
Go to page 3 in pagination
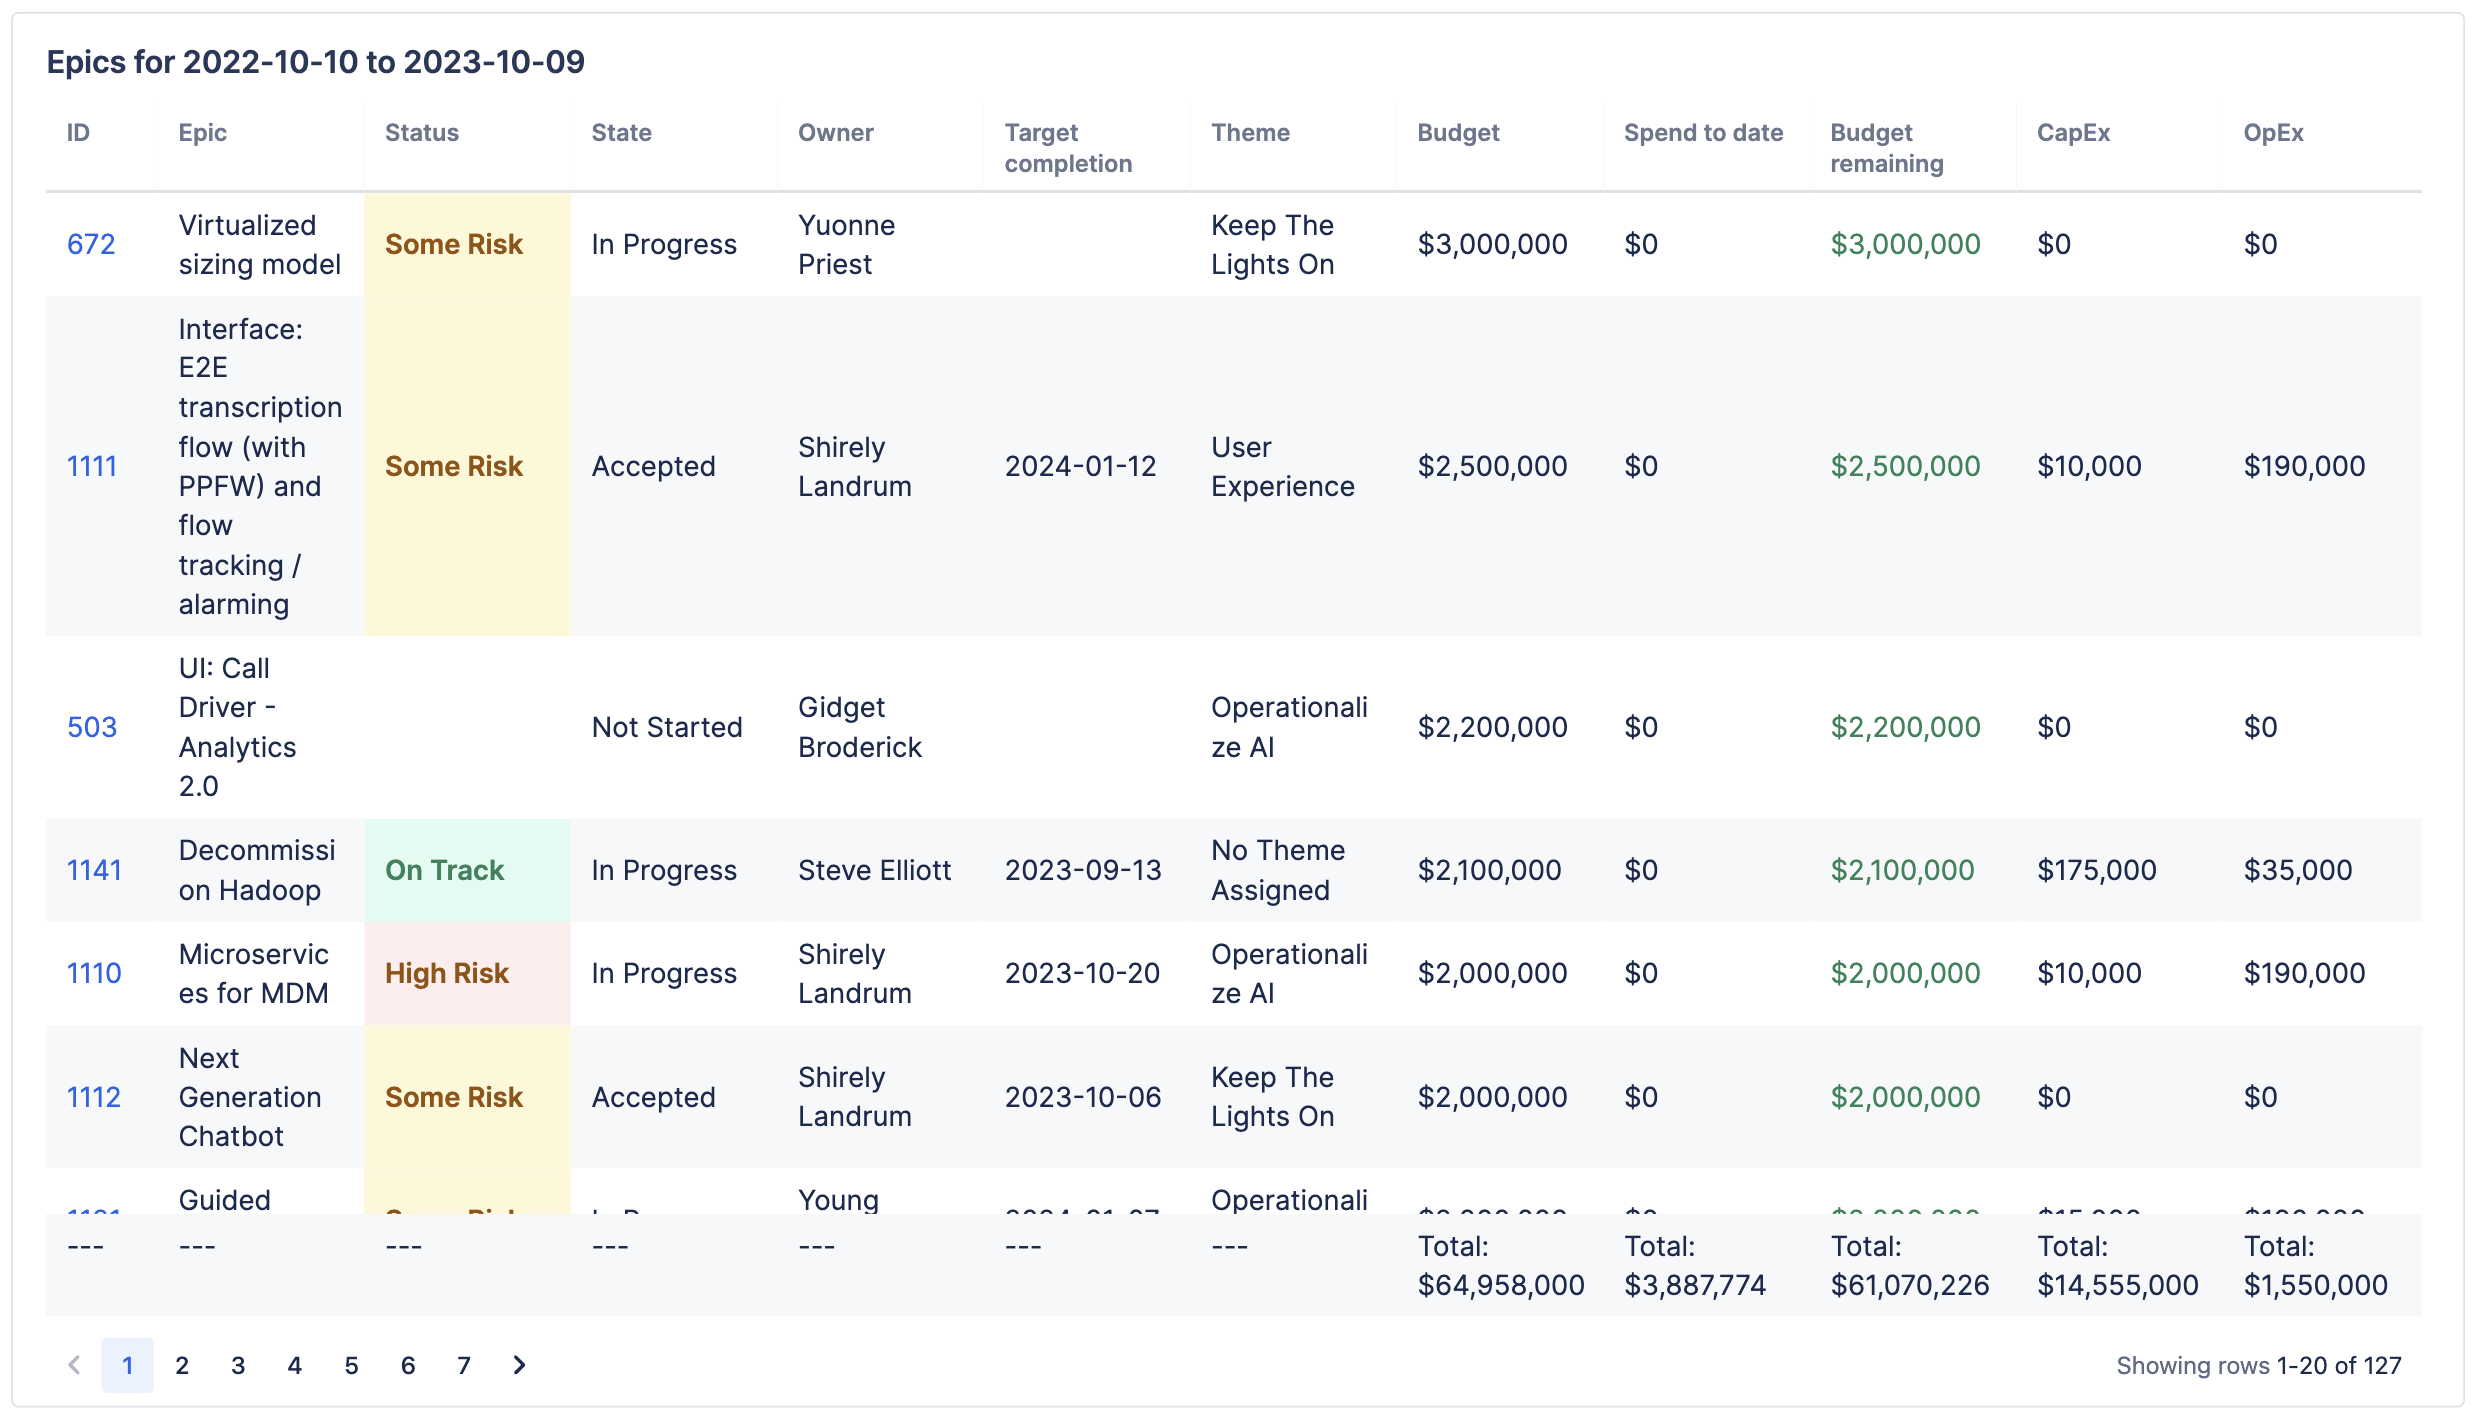238,1365
